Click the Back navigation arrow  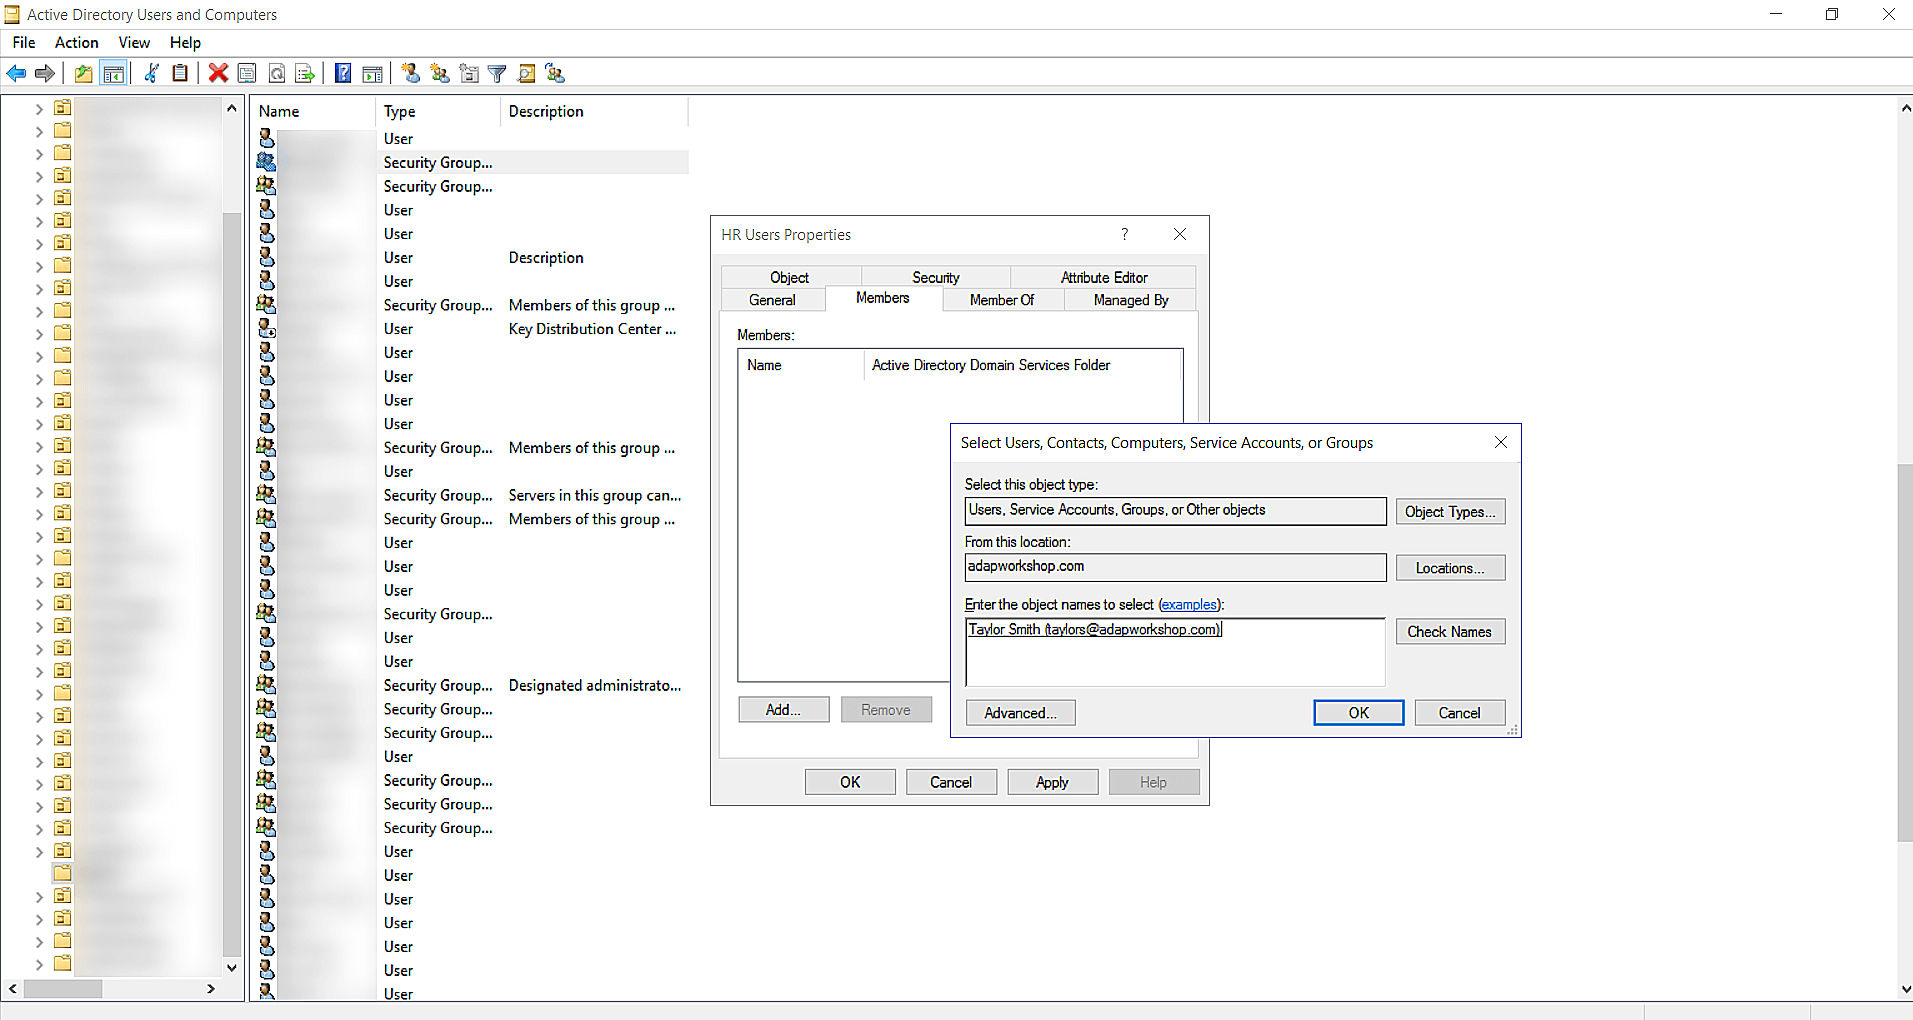pos(16,73)
